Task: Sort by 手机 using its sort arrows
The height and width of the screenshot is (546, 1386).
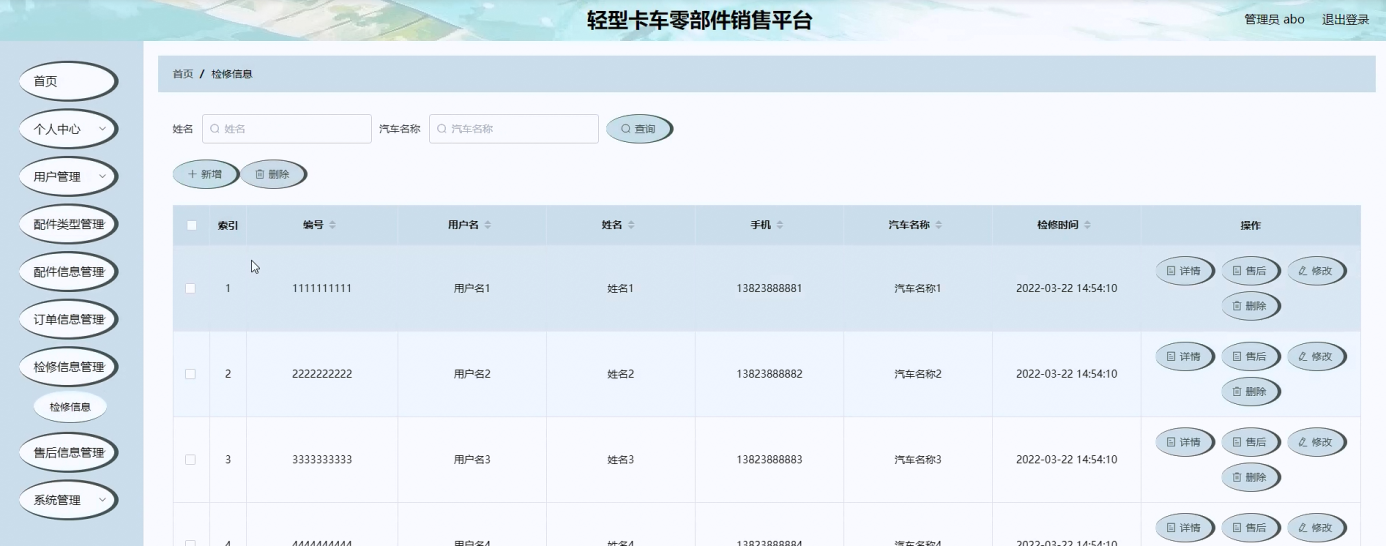Action: pos(780,226)
